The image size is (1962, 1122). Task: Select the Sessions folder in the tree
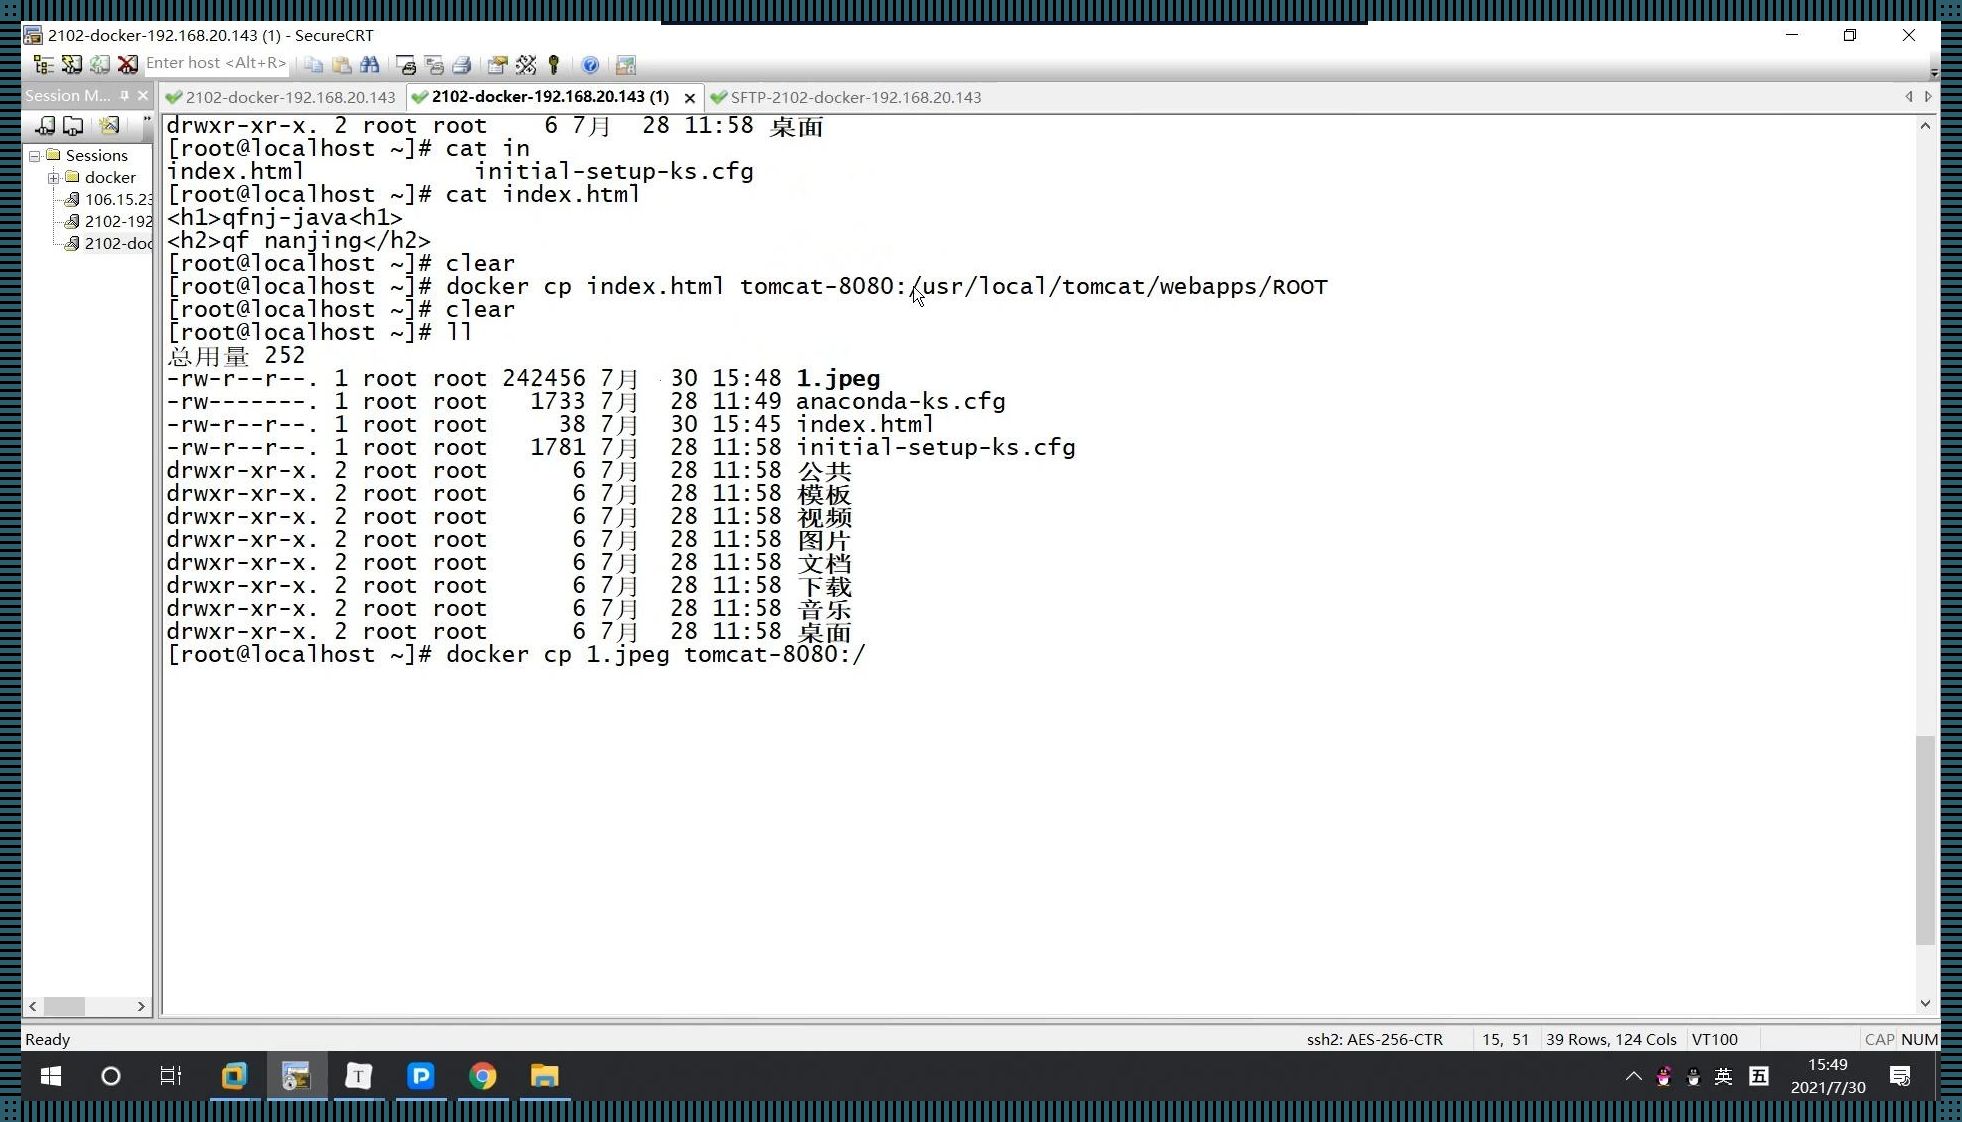(96, 155)
